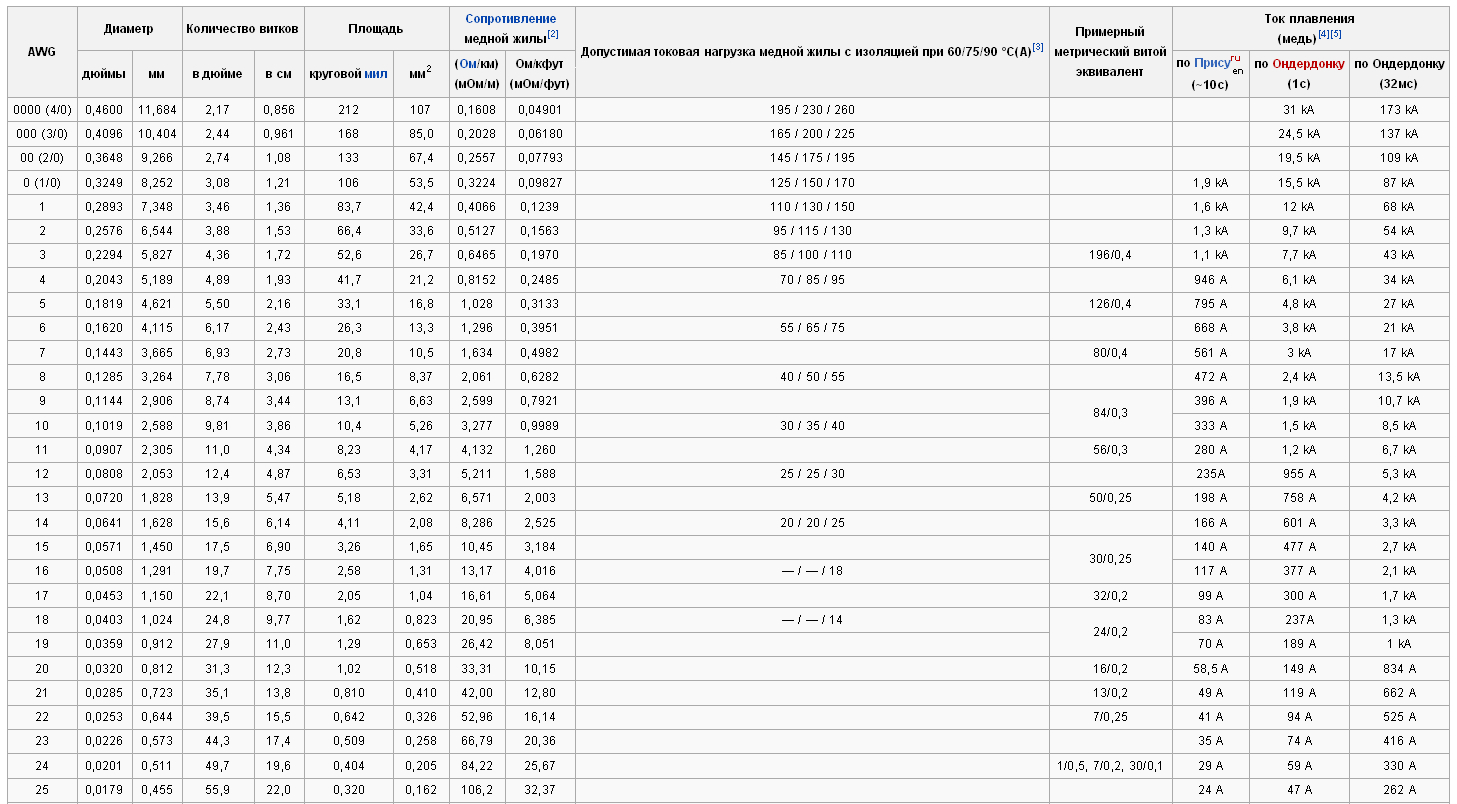Follow the 'мил' link in 'круговой мил'
The height and width of the screenshot is (804, 1457).
376,74
